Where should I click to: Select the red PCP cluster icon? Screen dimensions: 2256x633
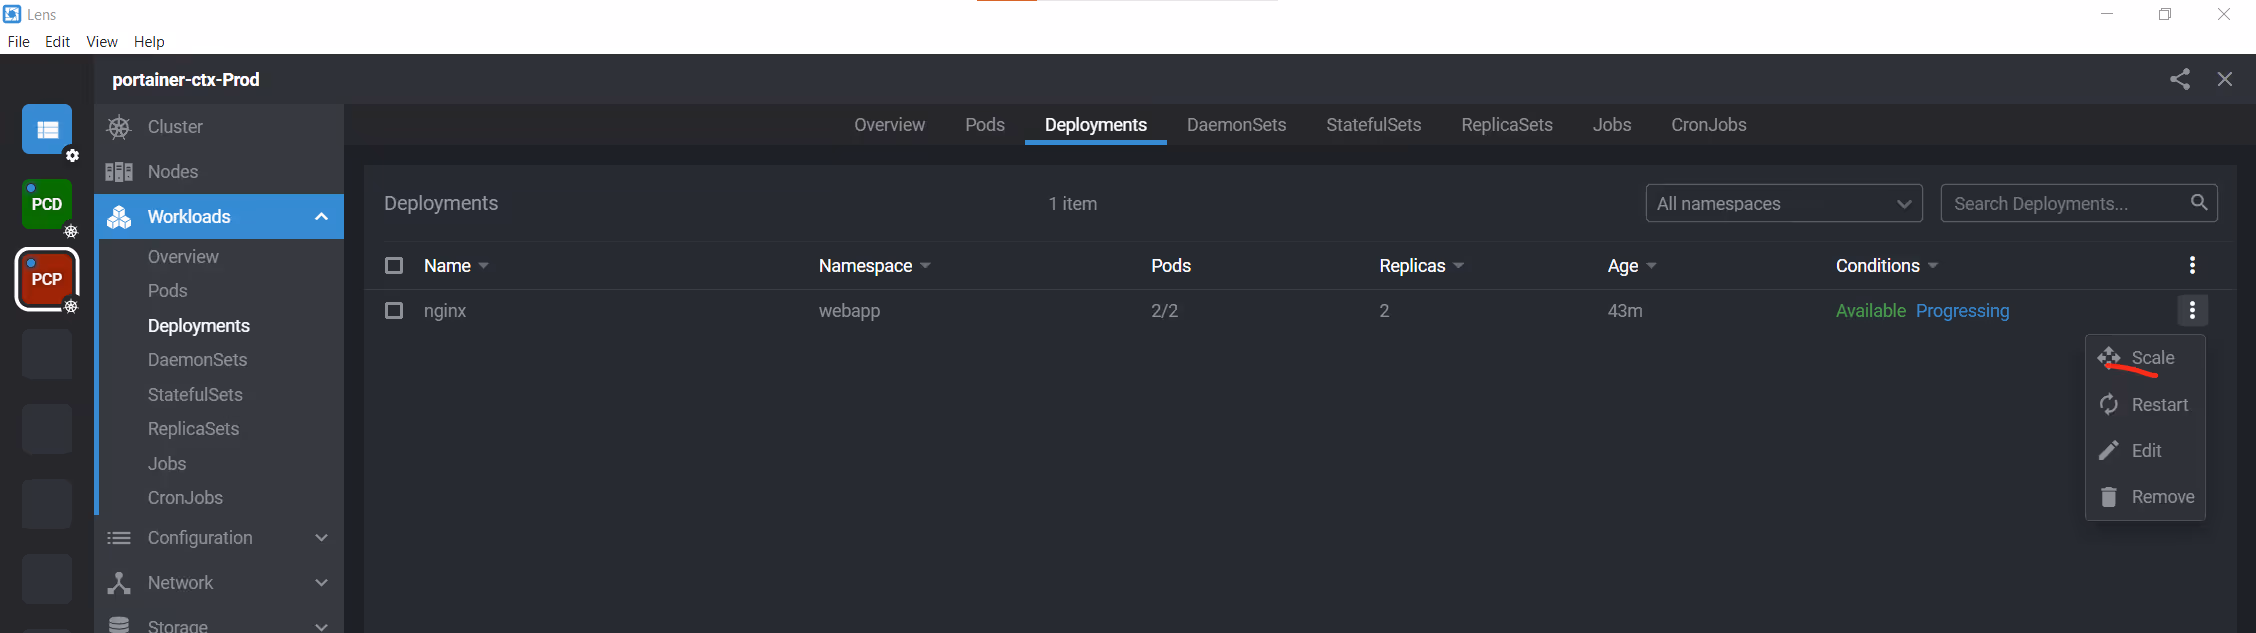coord(47,279)
